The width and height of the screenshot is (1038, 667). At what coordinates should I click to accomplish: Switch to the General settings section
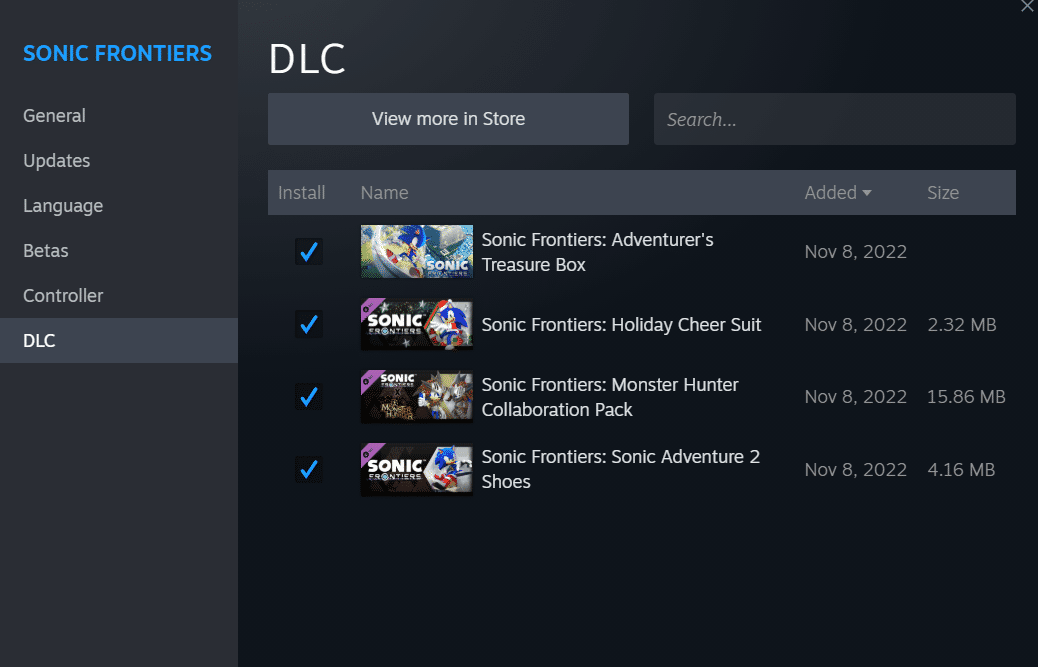click(x=54, y=115)
